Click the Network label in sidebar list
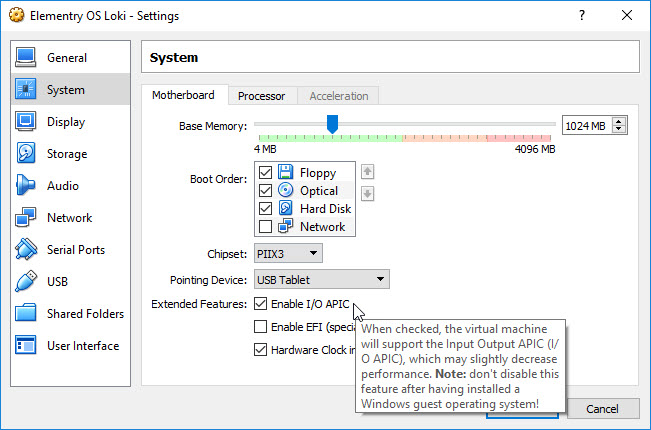 [x=70, y=217]
